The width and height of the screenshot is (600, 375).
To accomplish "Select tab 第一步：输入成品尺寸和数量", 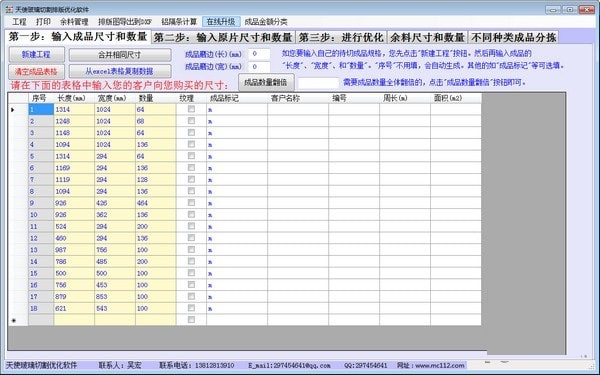I will coord(78,37).
